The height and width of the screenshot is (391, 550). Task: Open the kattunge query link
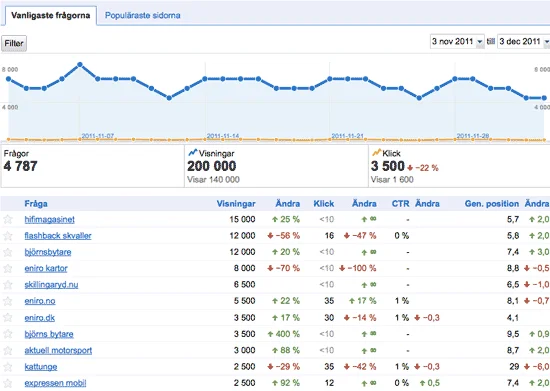[x=41, y=367]
